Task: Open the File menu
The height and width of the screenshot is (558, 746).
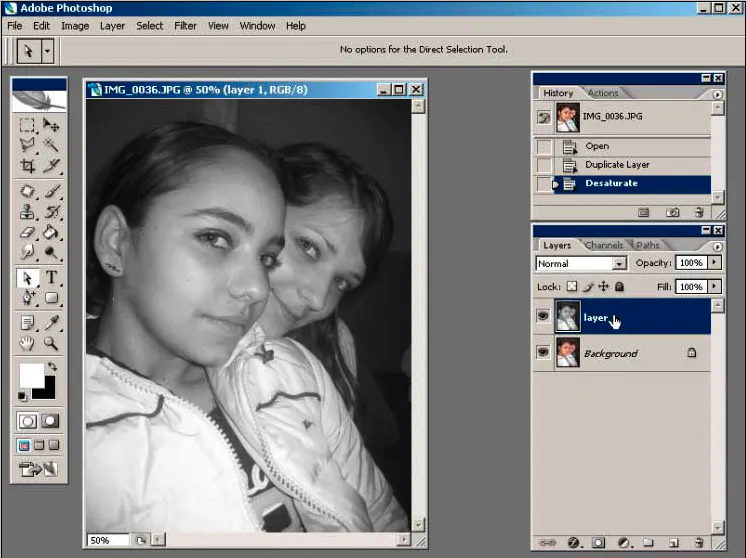Action: tap(14, 26)
